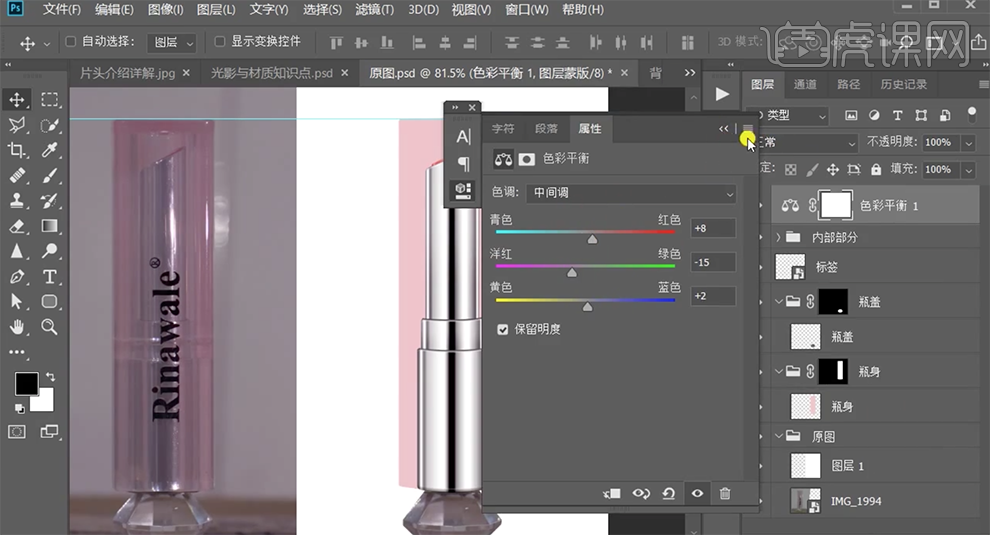Toggle the Preserve Luminosity checkbox
This screenshot has width=990, height=535.
click(x=503, y=329)
